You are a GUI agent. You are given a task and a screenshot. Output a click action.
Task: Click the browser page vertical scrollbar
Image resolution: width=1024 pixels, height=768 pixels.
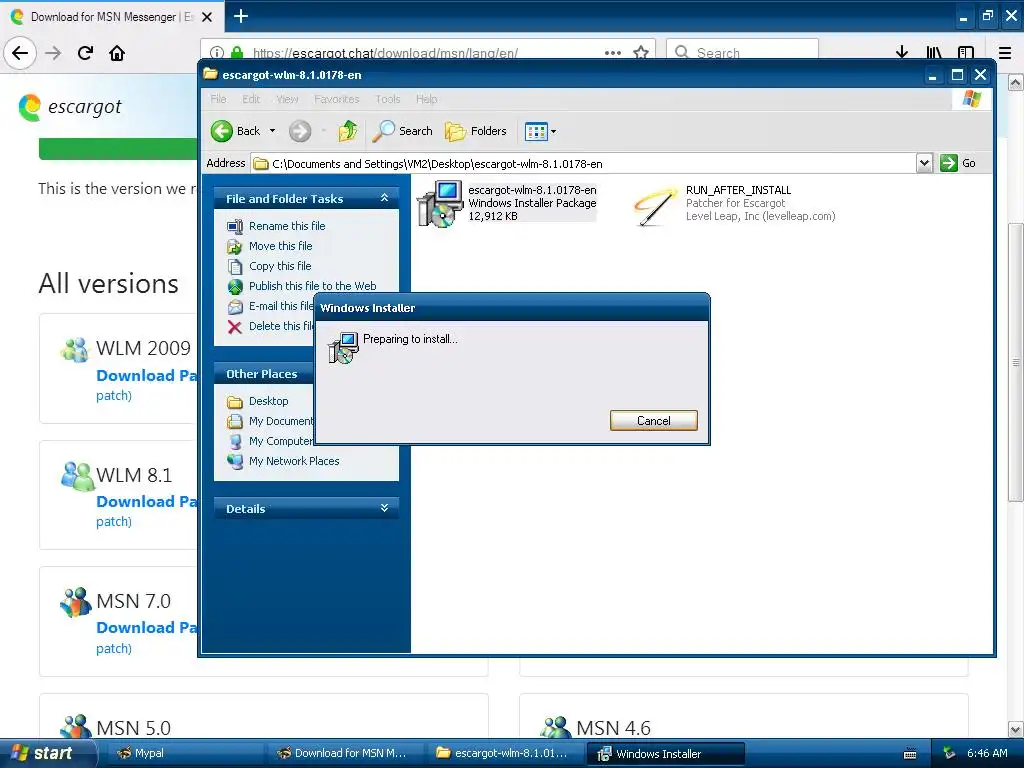(1016, 362)
